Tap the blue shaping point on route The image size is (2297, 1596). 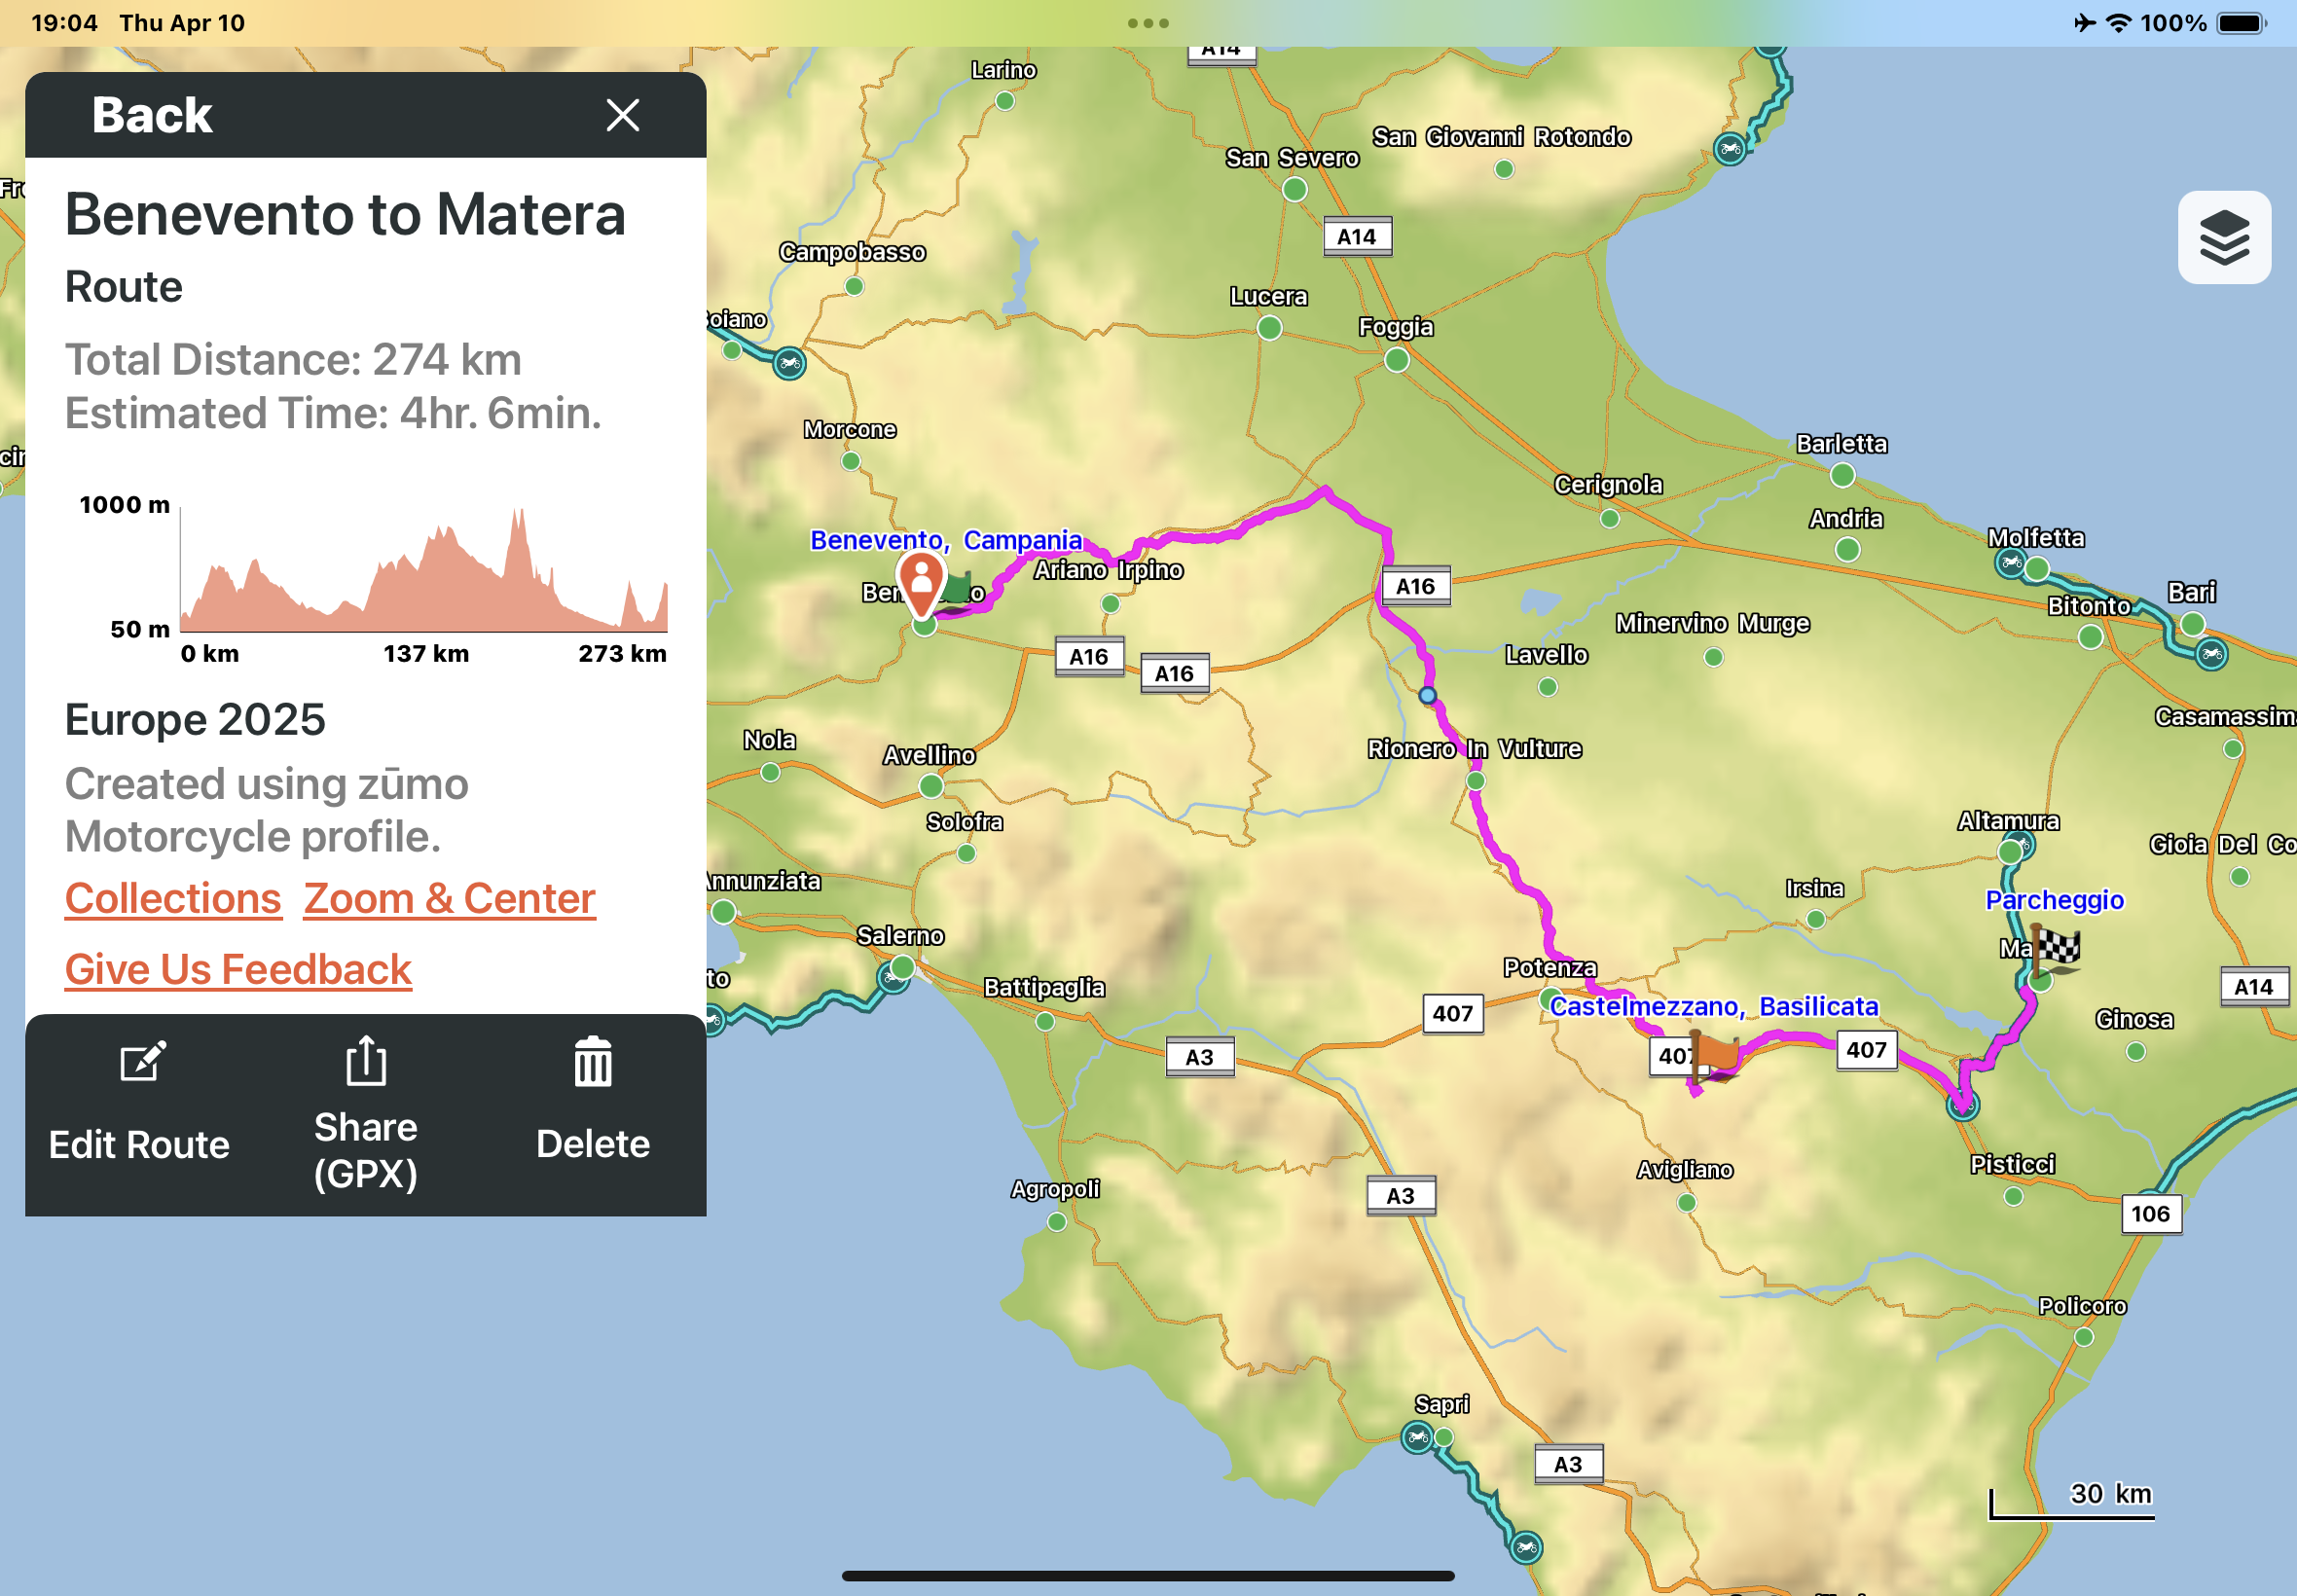[1427, 695]
